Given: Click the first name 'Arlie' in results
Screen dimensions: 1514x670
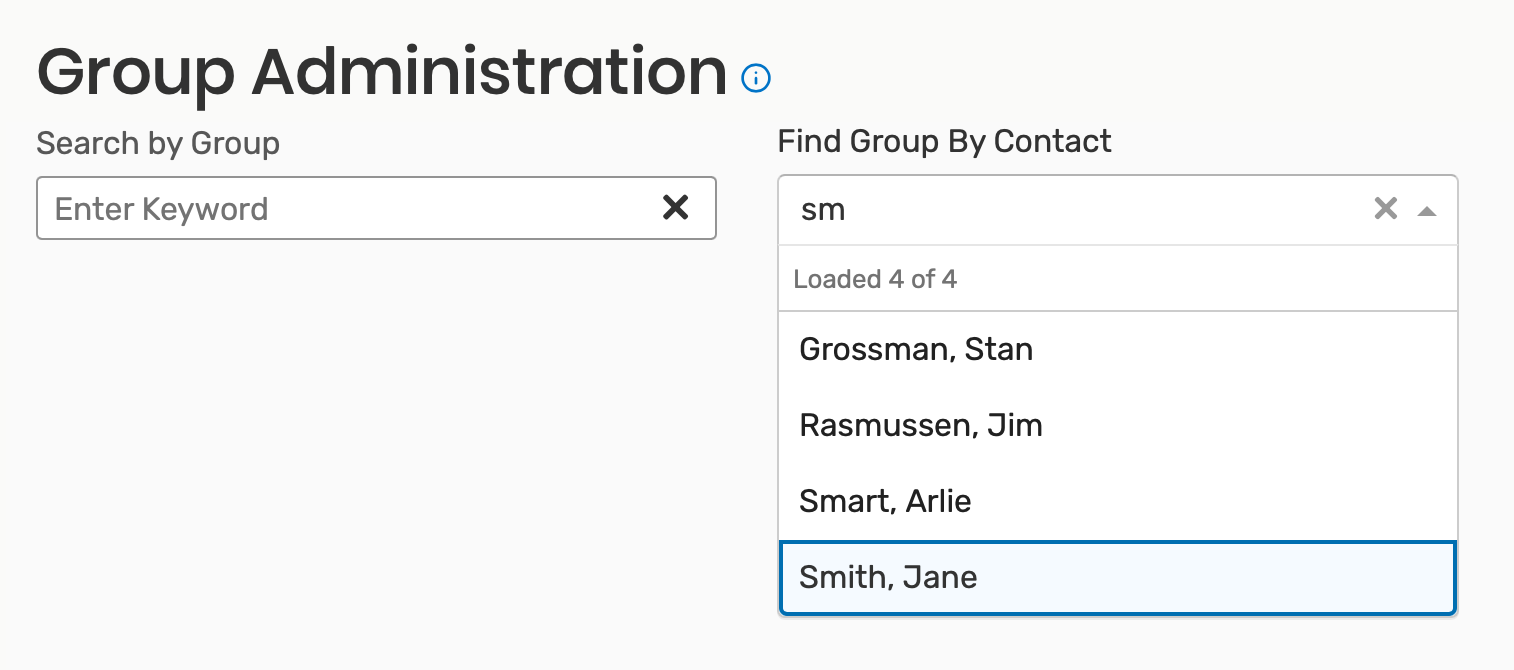Looking at the screenshot, I should [x=939, y=501].
